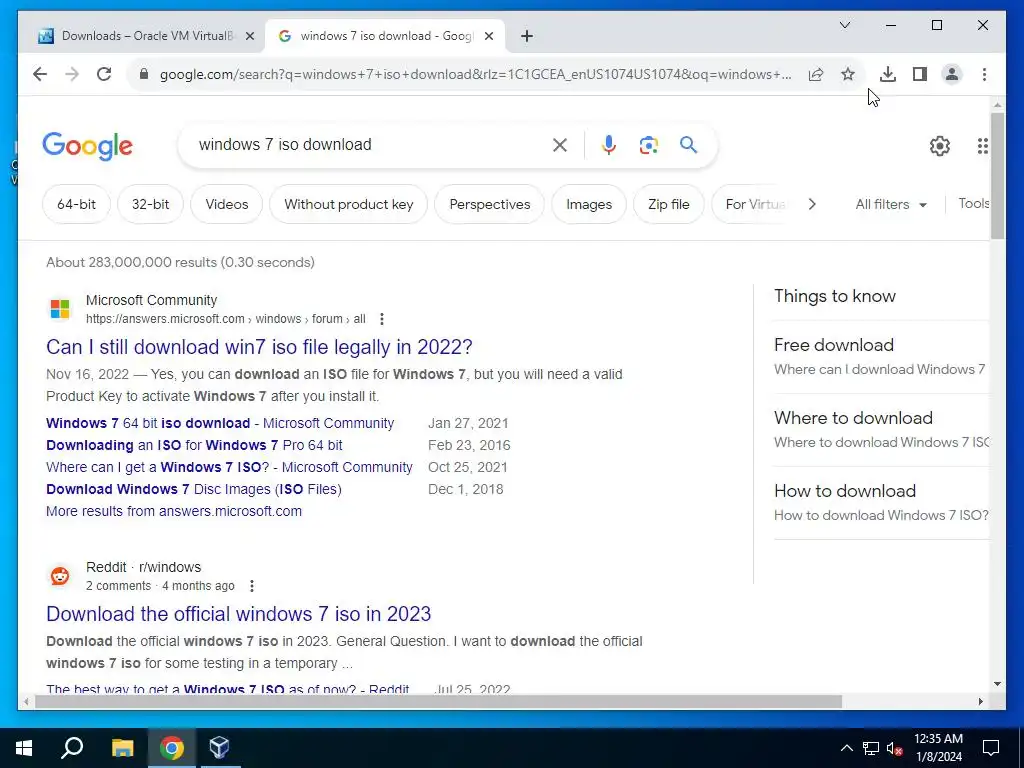
Task: Show more filter chips with the arrow
Action: click(812, 204)
